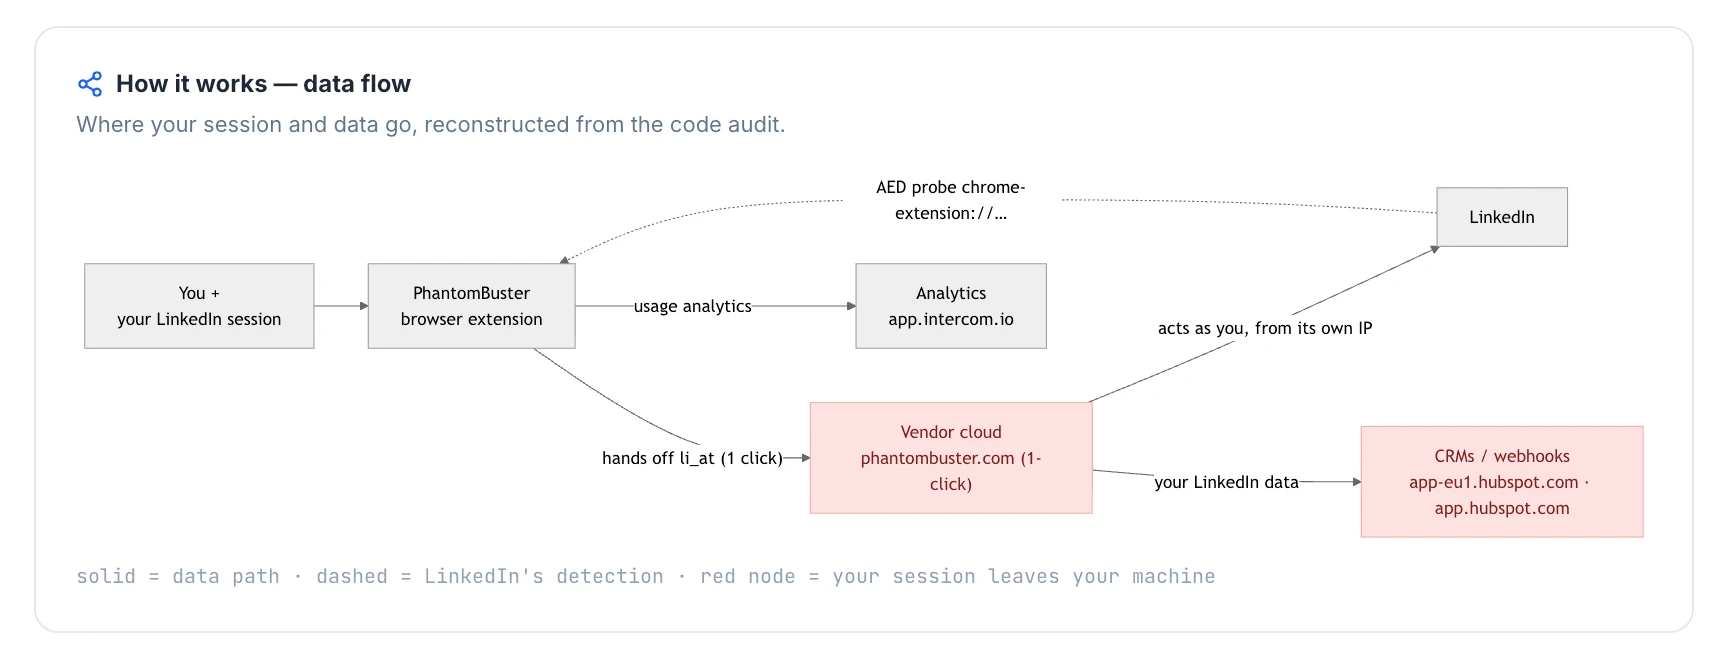Click the subtitle about session and data
This screenshot has height=660, width=1726.
431,125
